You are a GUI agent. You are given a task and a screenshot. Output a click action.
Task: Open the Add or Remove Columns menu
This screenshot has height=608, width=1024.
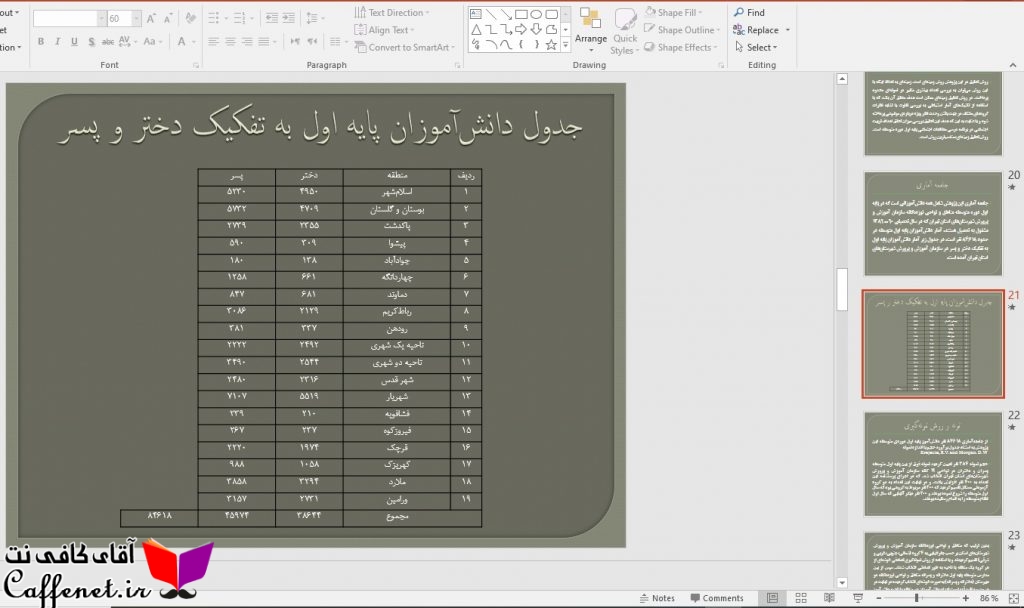click(338, 42)
